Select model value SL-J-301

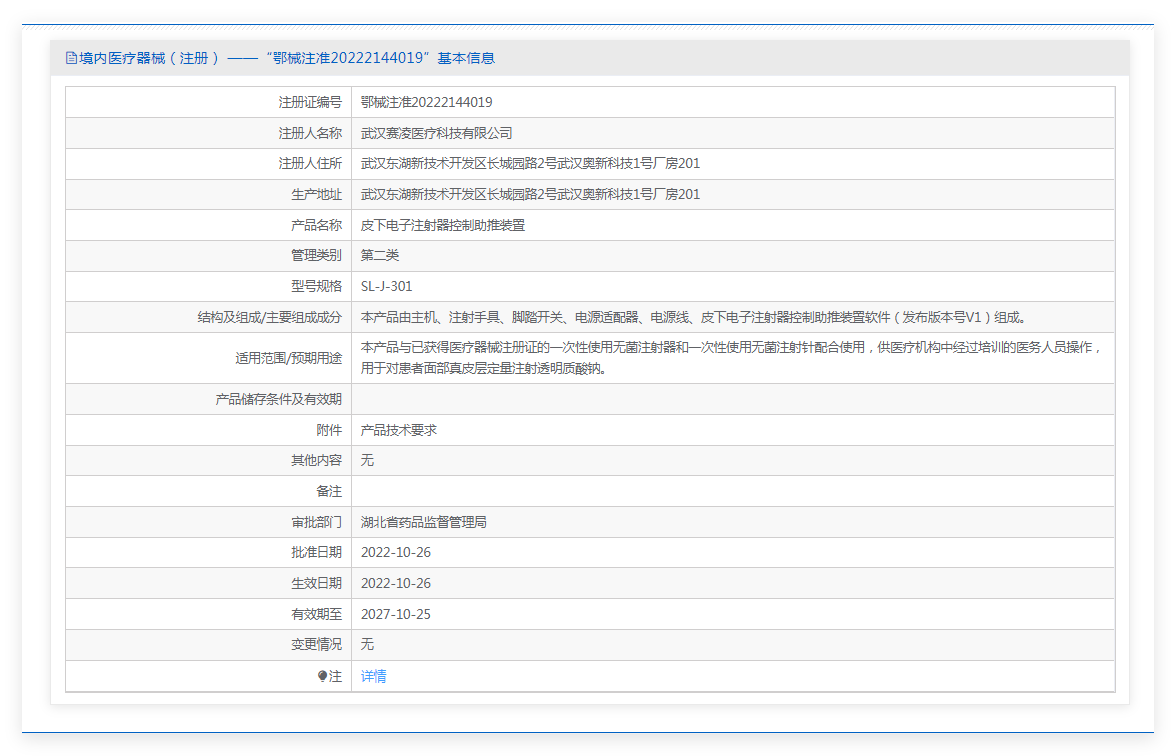386,286
